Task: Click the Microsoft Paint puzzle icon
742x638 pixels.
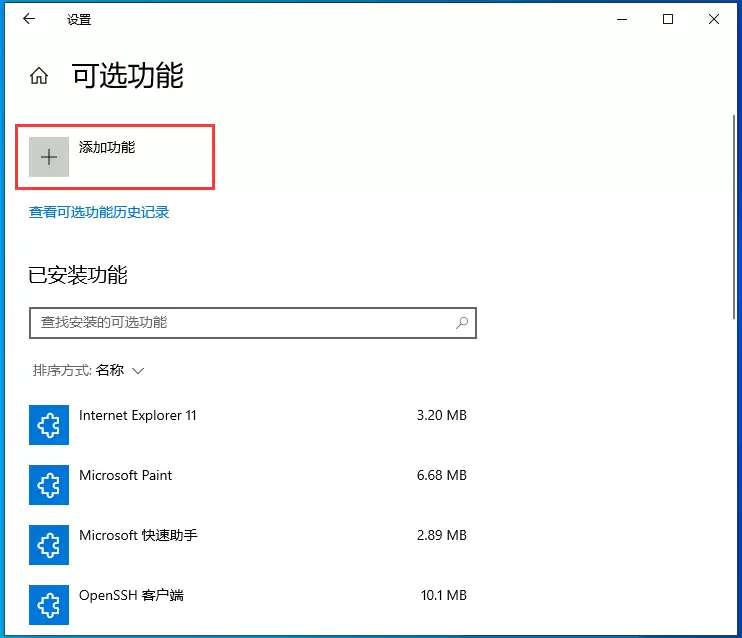Action: tap(49, 485)
